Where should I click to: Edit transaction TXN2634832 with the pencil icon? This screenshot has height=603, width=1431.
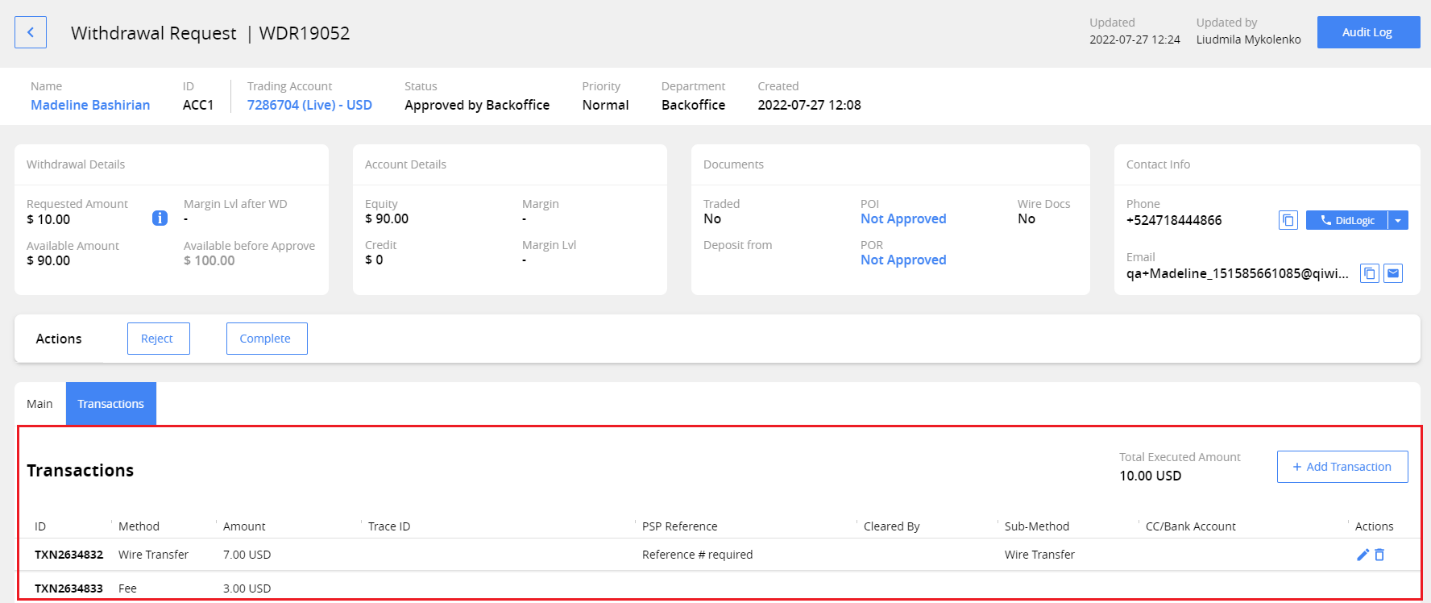1362,554
